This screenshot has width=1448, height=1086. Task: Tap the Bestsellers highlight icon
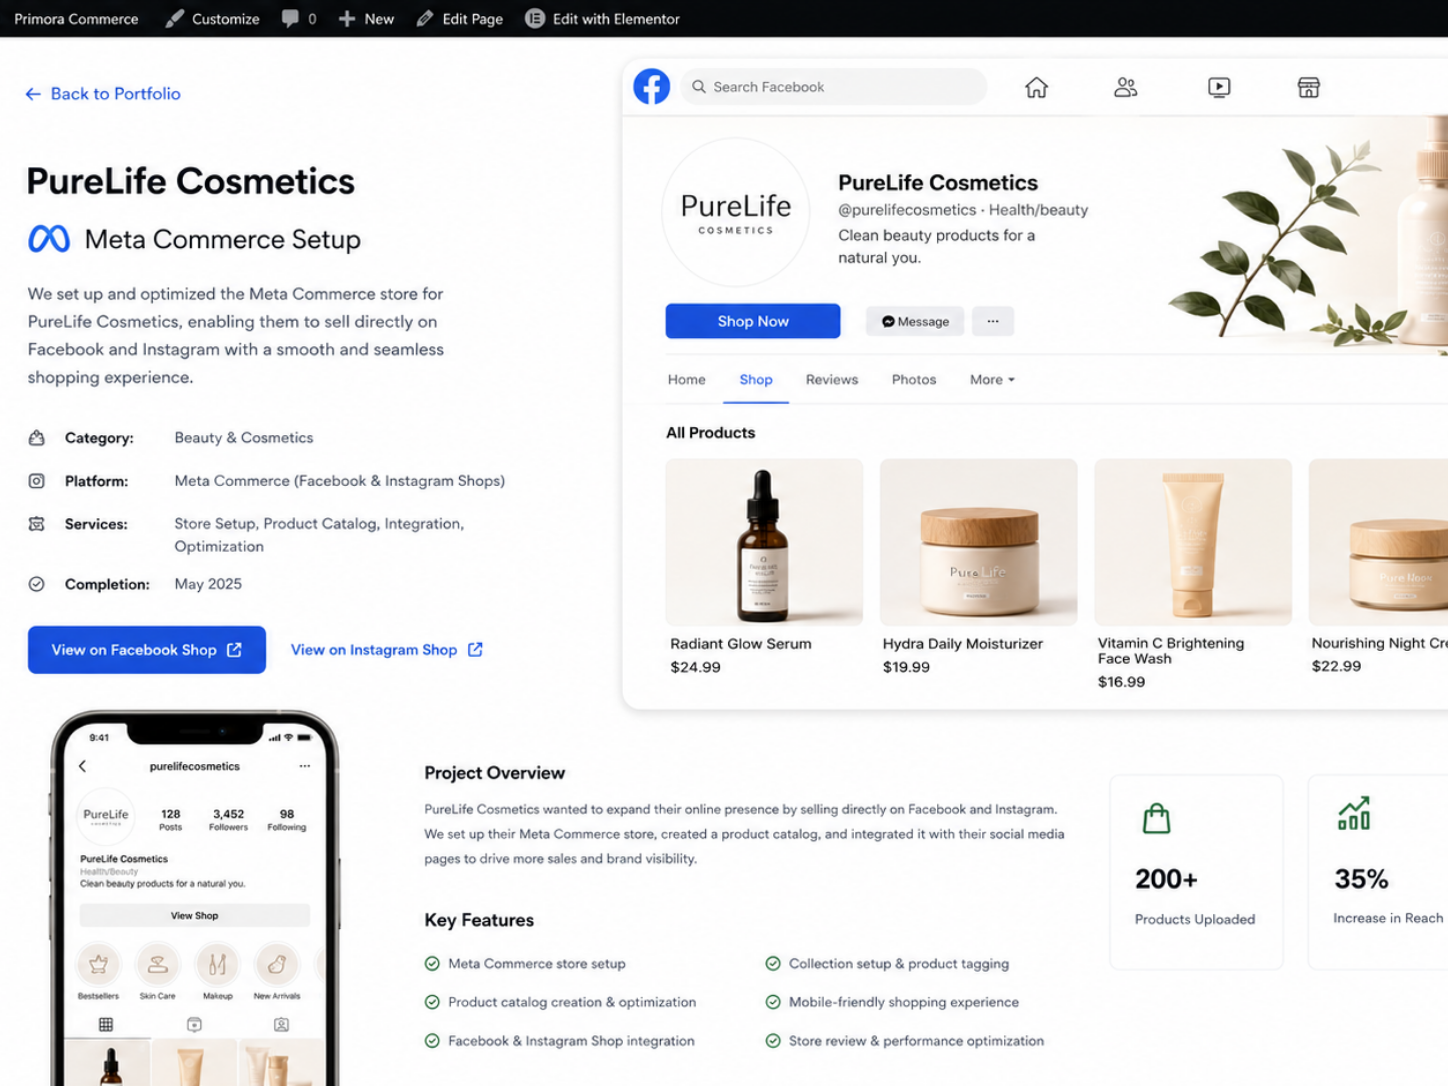(x=98, y=964)
